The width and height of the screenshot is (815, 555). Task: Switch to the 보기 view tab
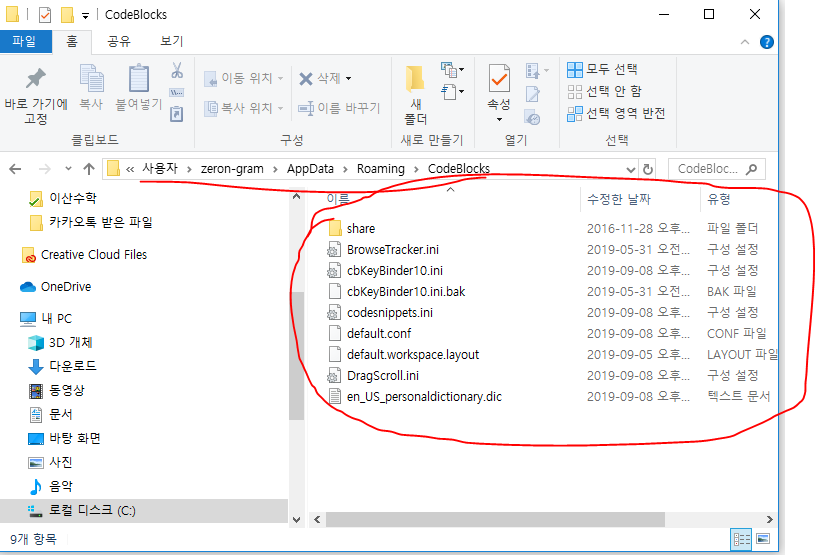(x=172, y=41)
